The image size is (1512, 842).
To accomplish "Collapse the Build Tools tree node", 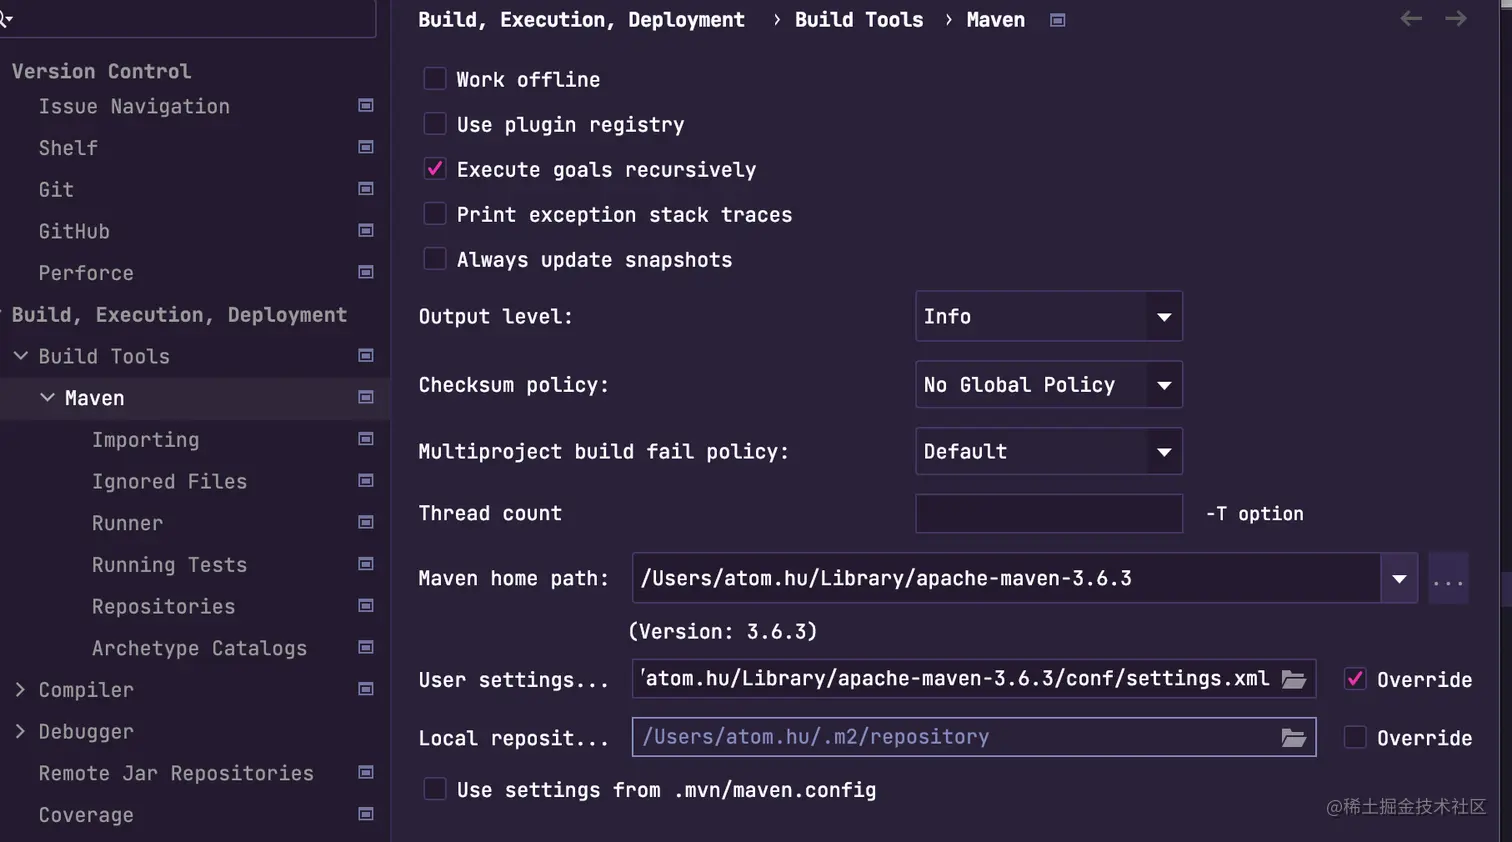I will coord(20,356).
